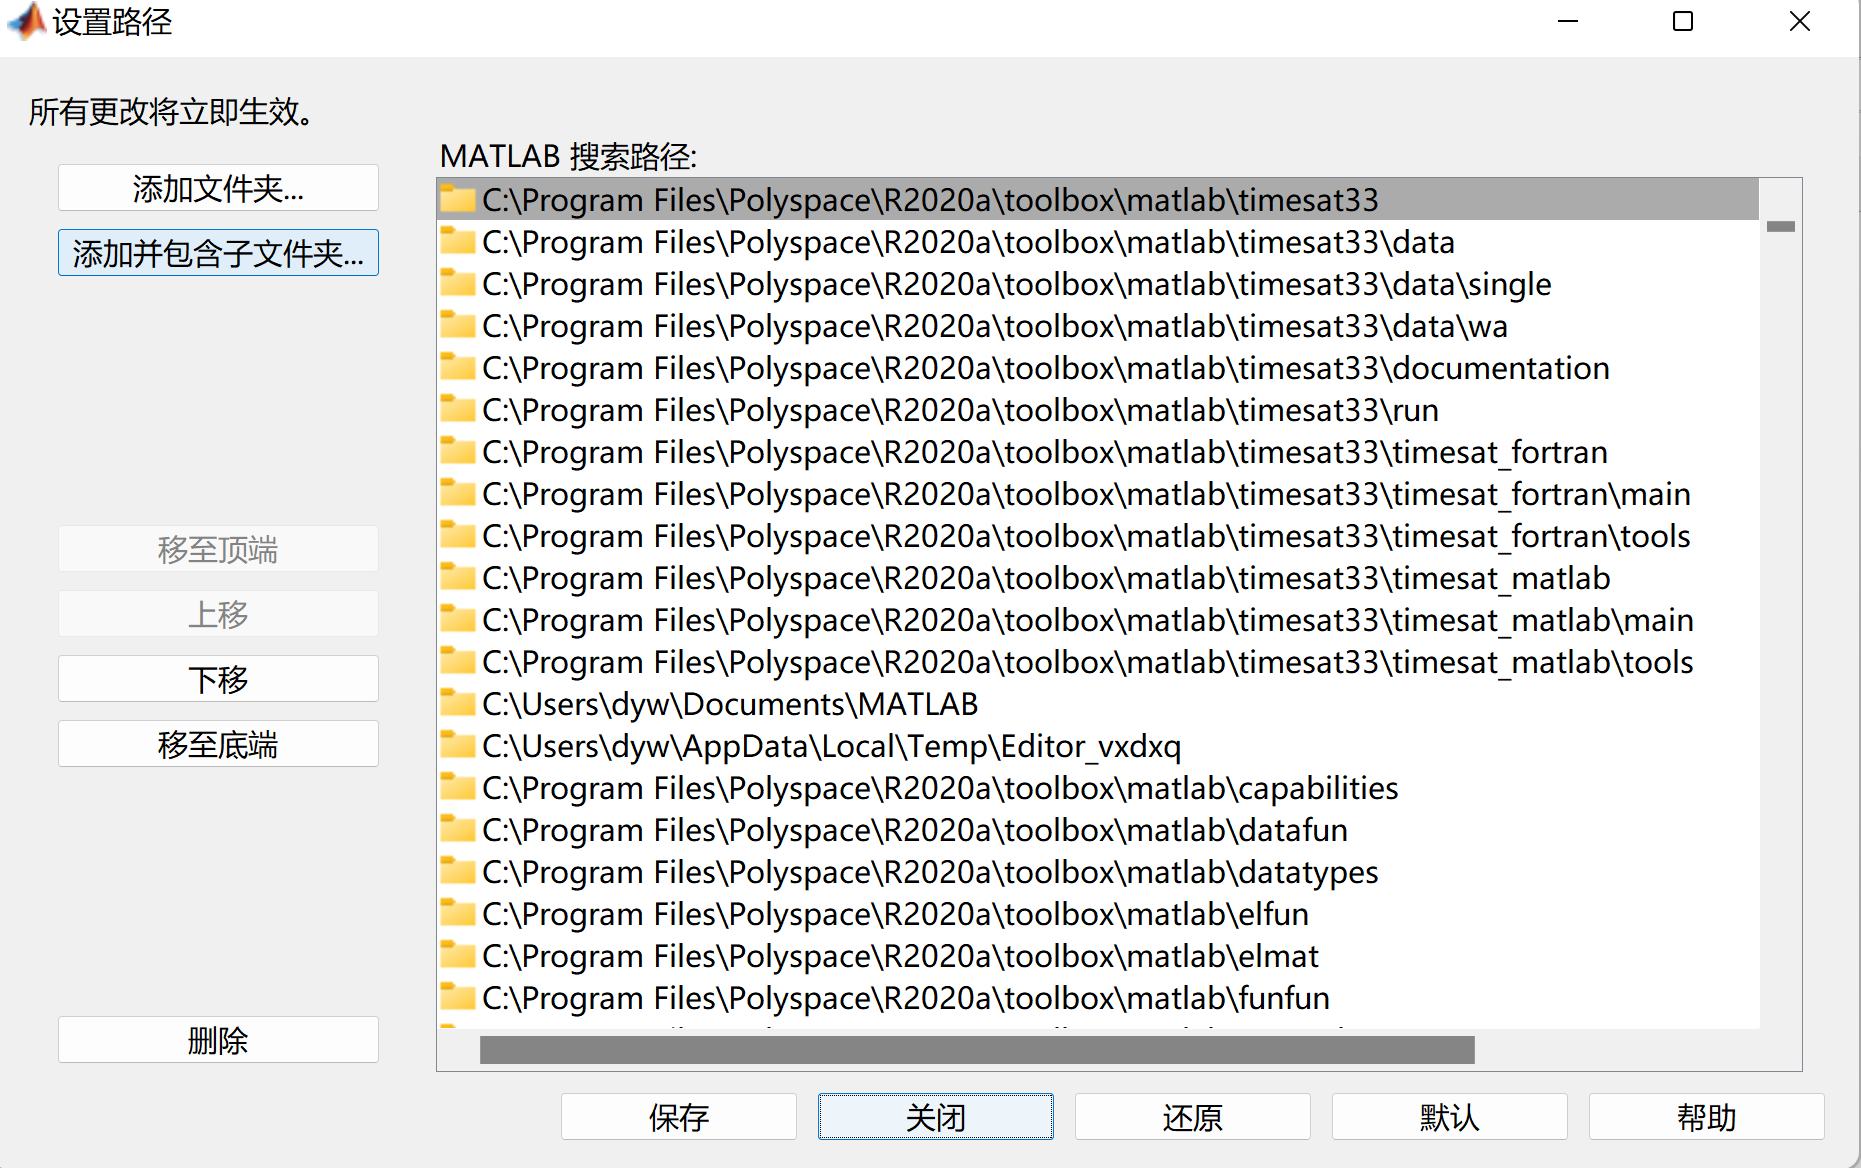Select path ending timesat33\data\wa
The image size is (1861, 1168).
995,326
